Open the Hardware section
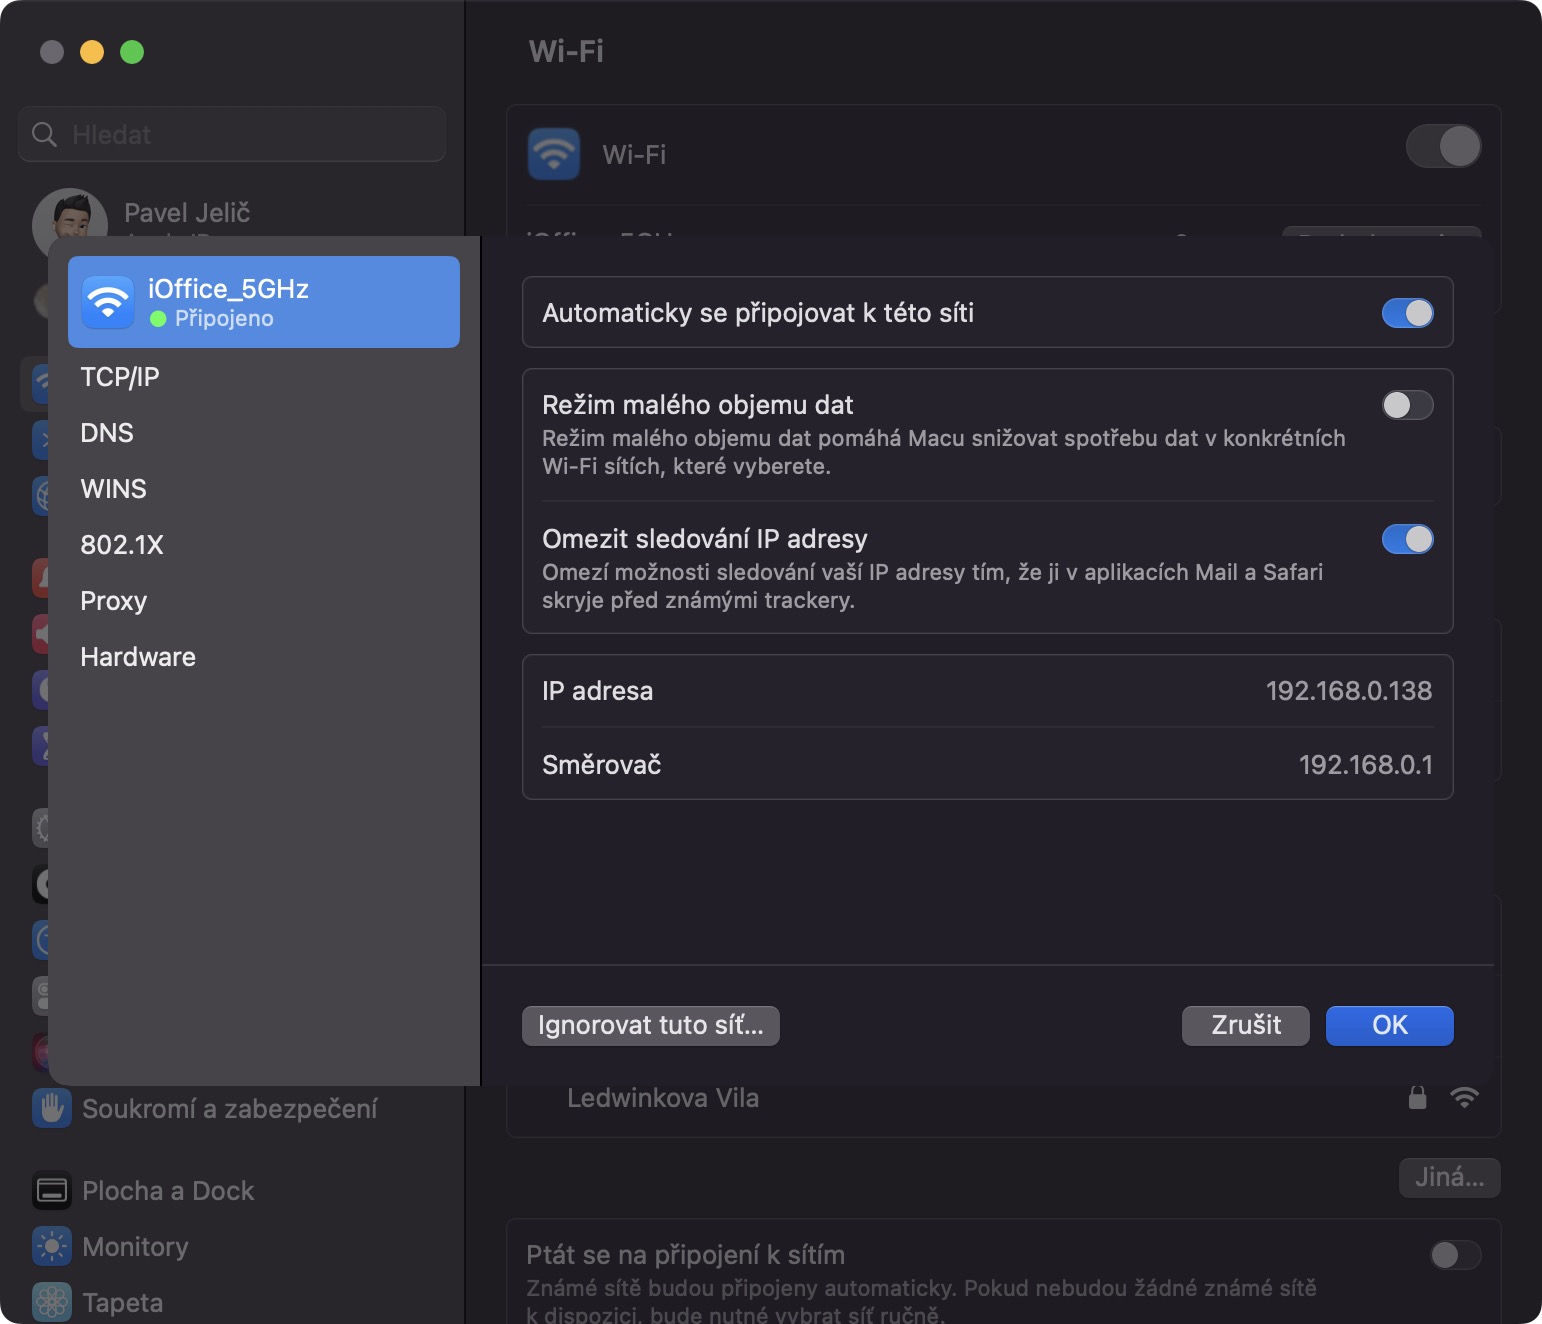Viewport: 1542px width, 1324px height. coord(138,657)
